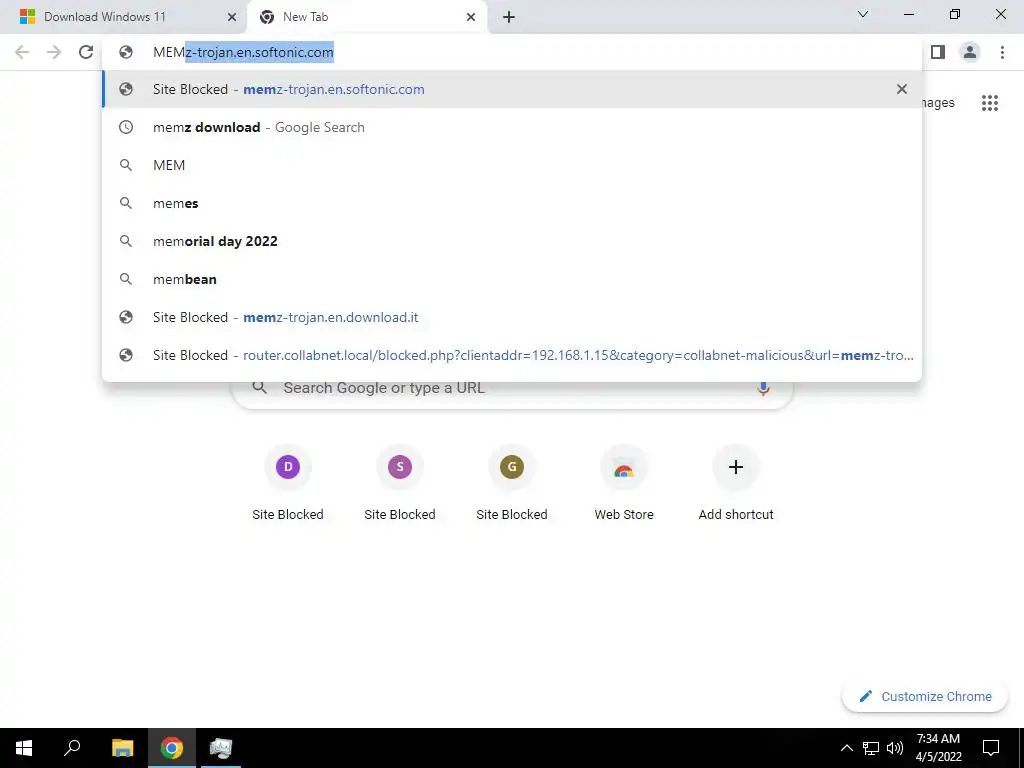
Task: Click the Google voice search microphone
Action: tap(763, 388)
